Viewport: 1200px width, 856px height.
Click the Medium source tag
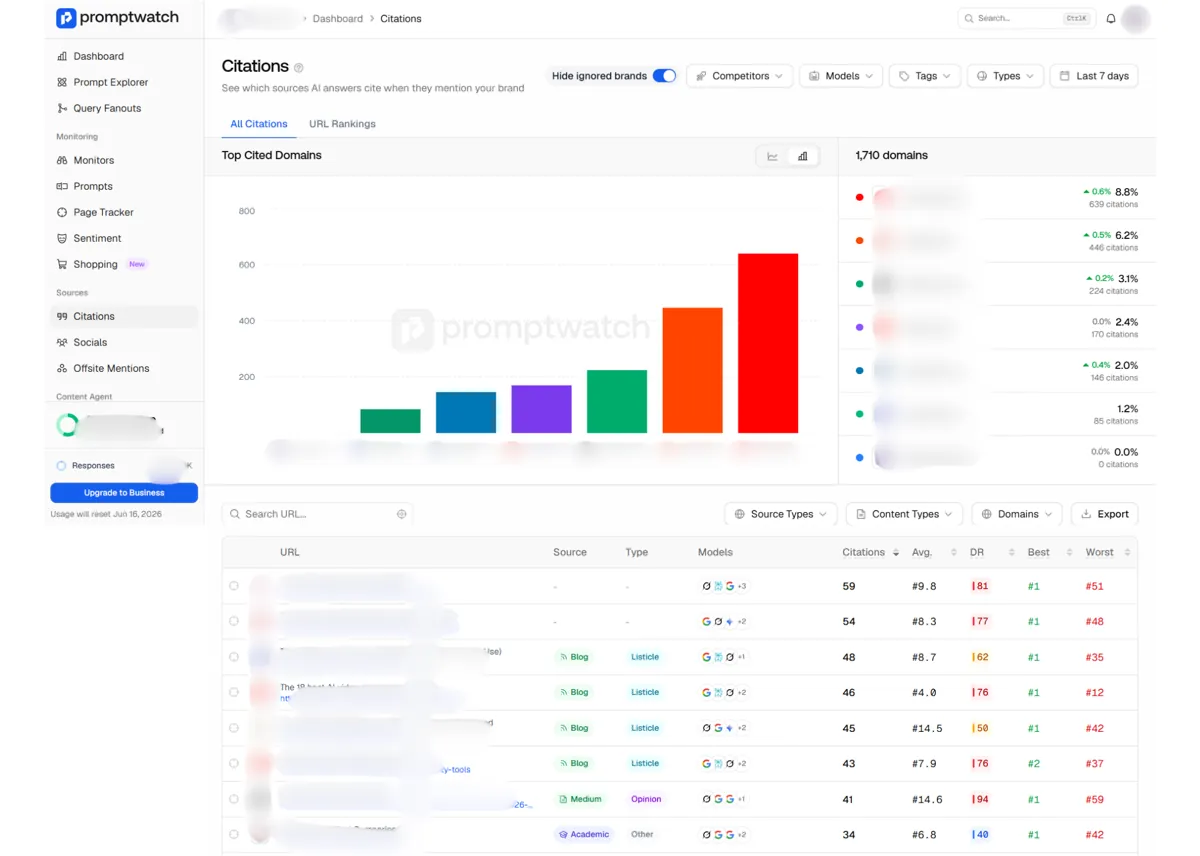[x=581, y=799]
